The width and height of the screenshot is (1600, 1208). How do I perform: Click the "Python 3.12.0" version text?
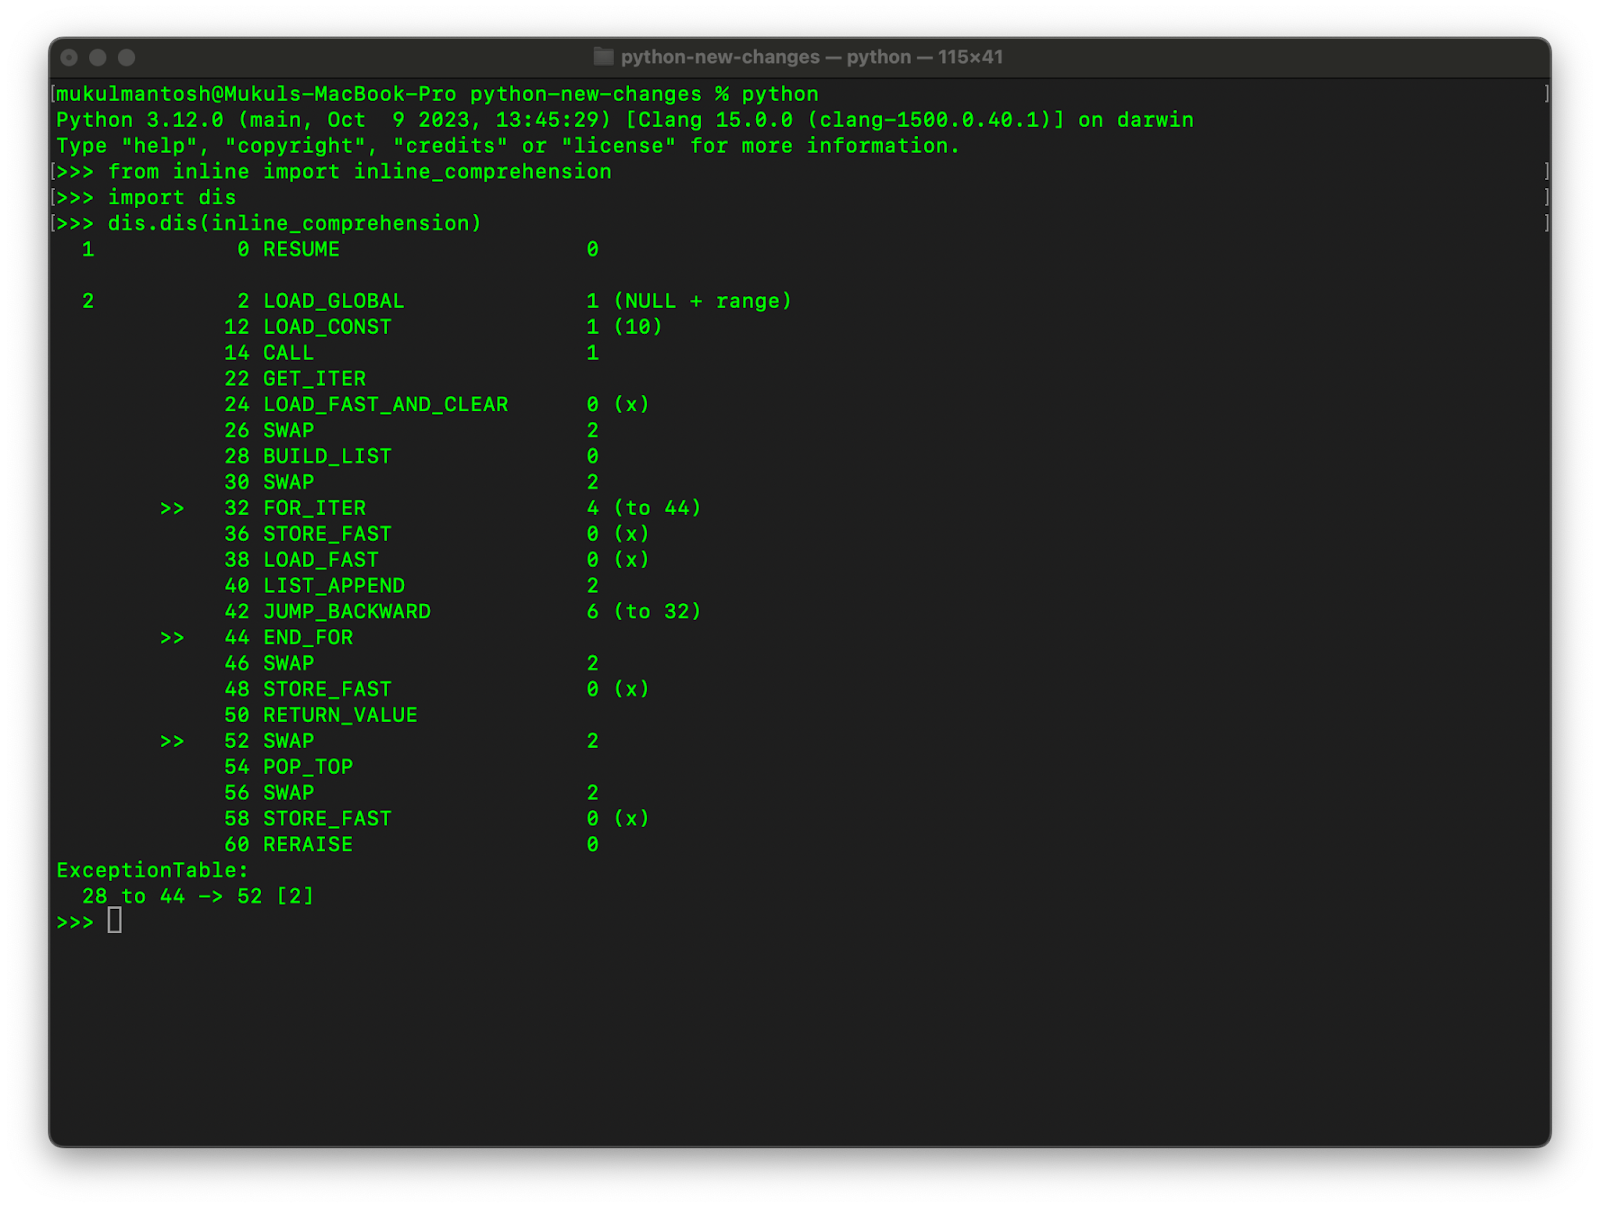coord(140,120)
